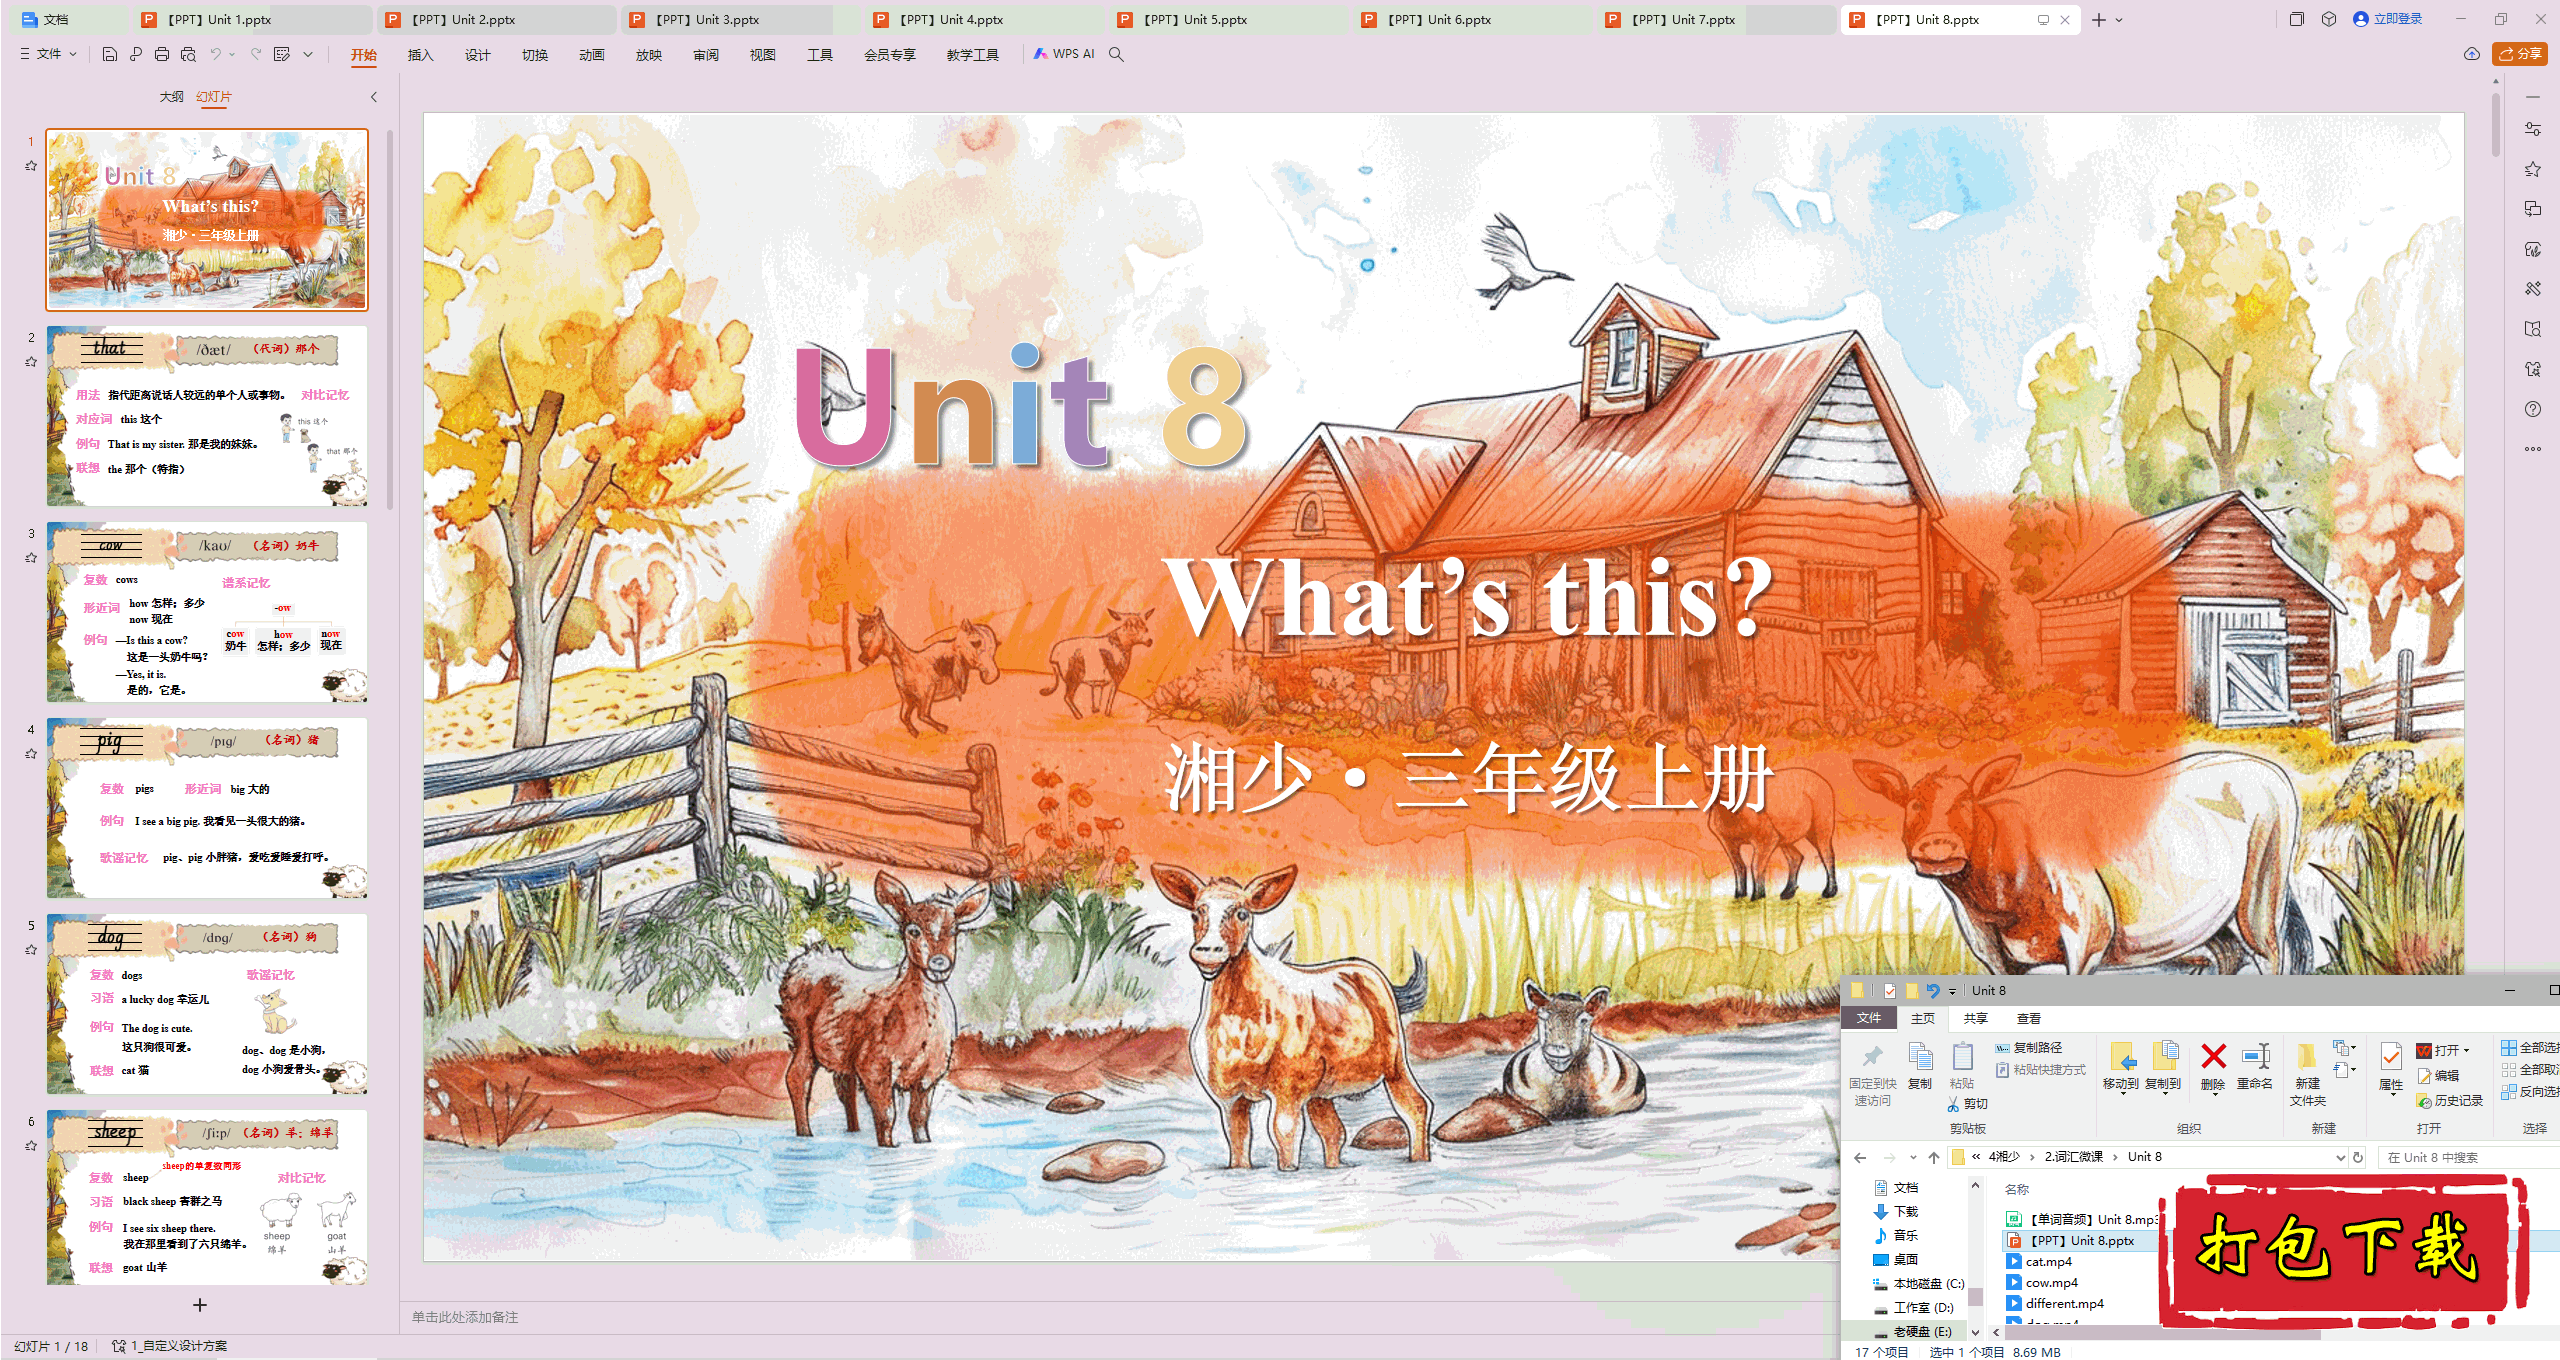
Task: Click the Copy icon in Explorer's clipboard group
Action: coord(1919,1057)
